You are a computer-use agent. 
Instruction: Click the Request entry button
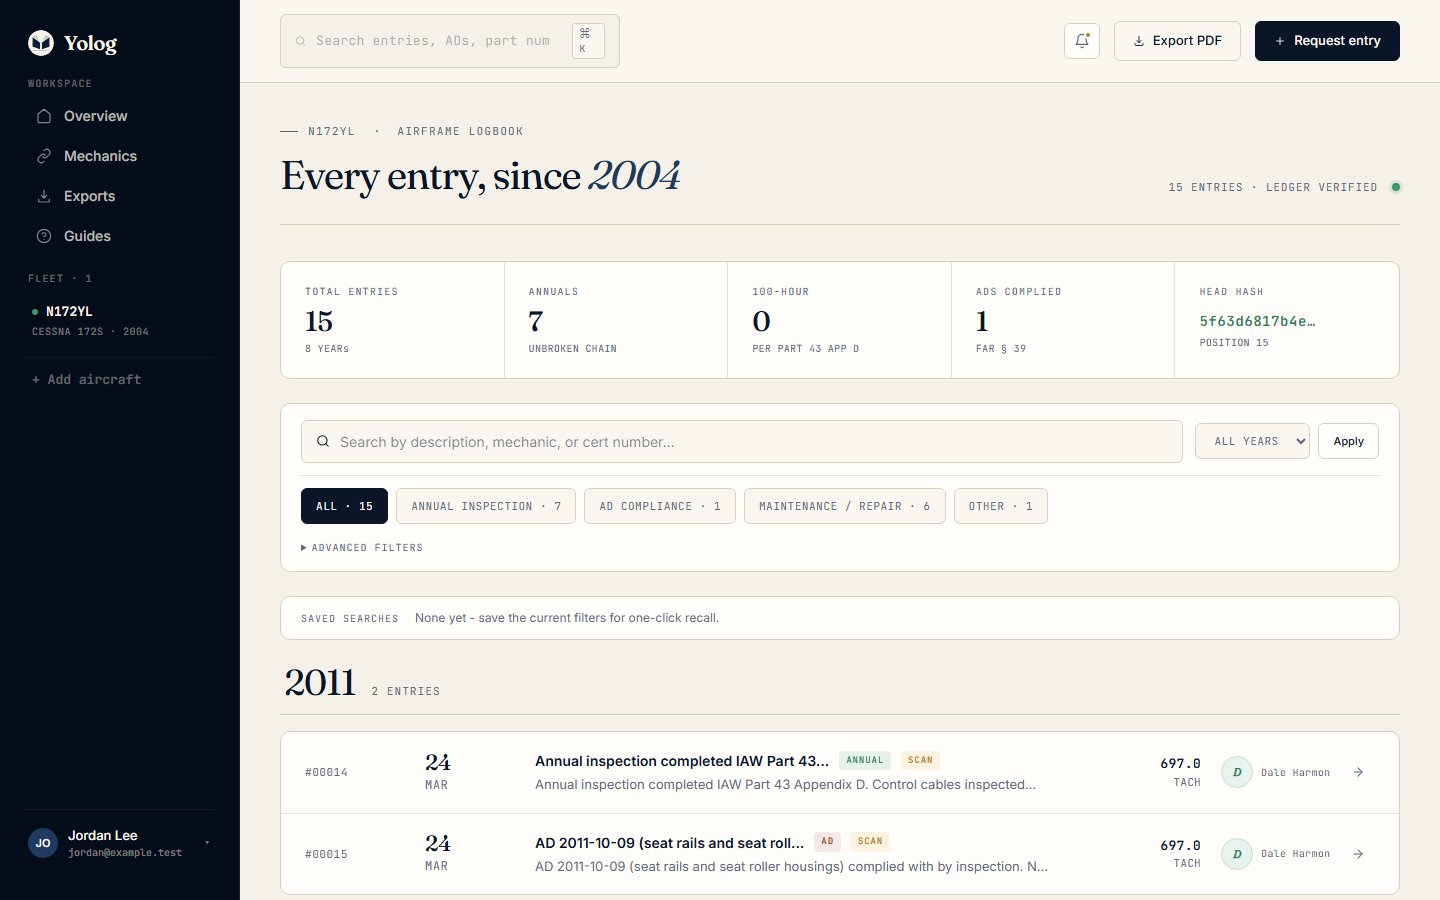[1327, 41]
